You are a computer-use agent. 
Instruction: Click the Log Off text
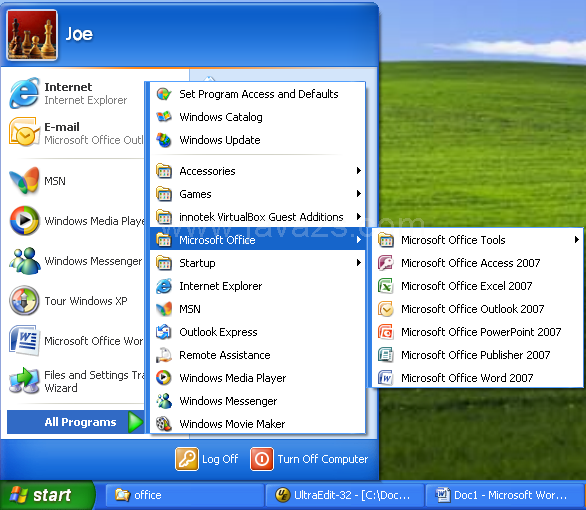(220, 459)
